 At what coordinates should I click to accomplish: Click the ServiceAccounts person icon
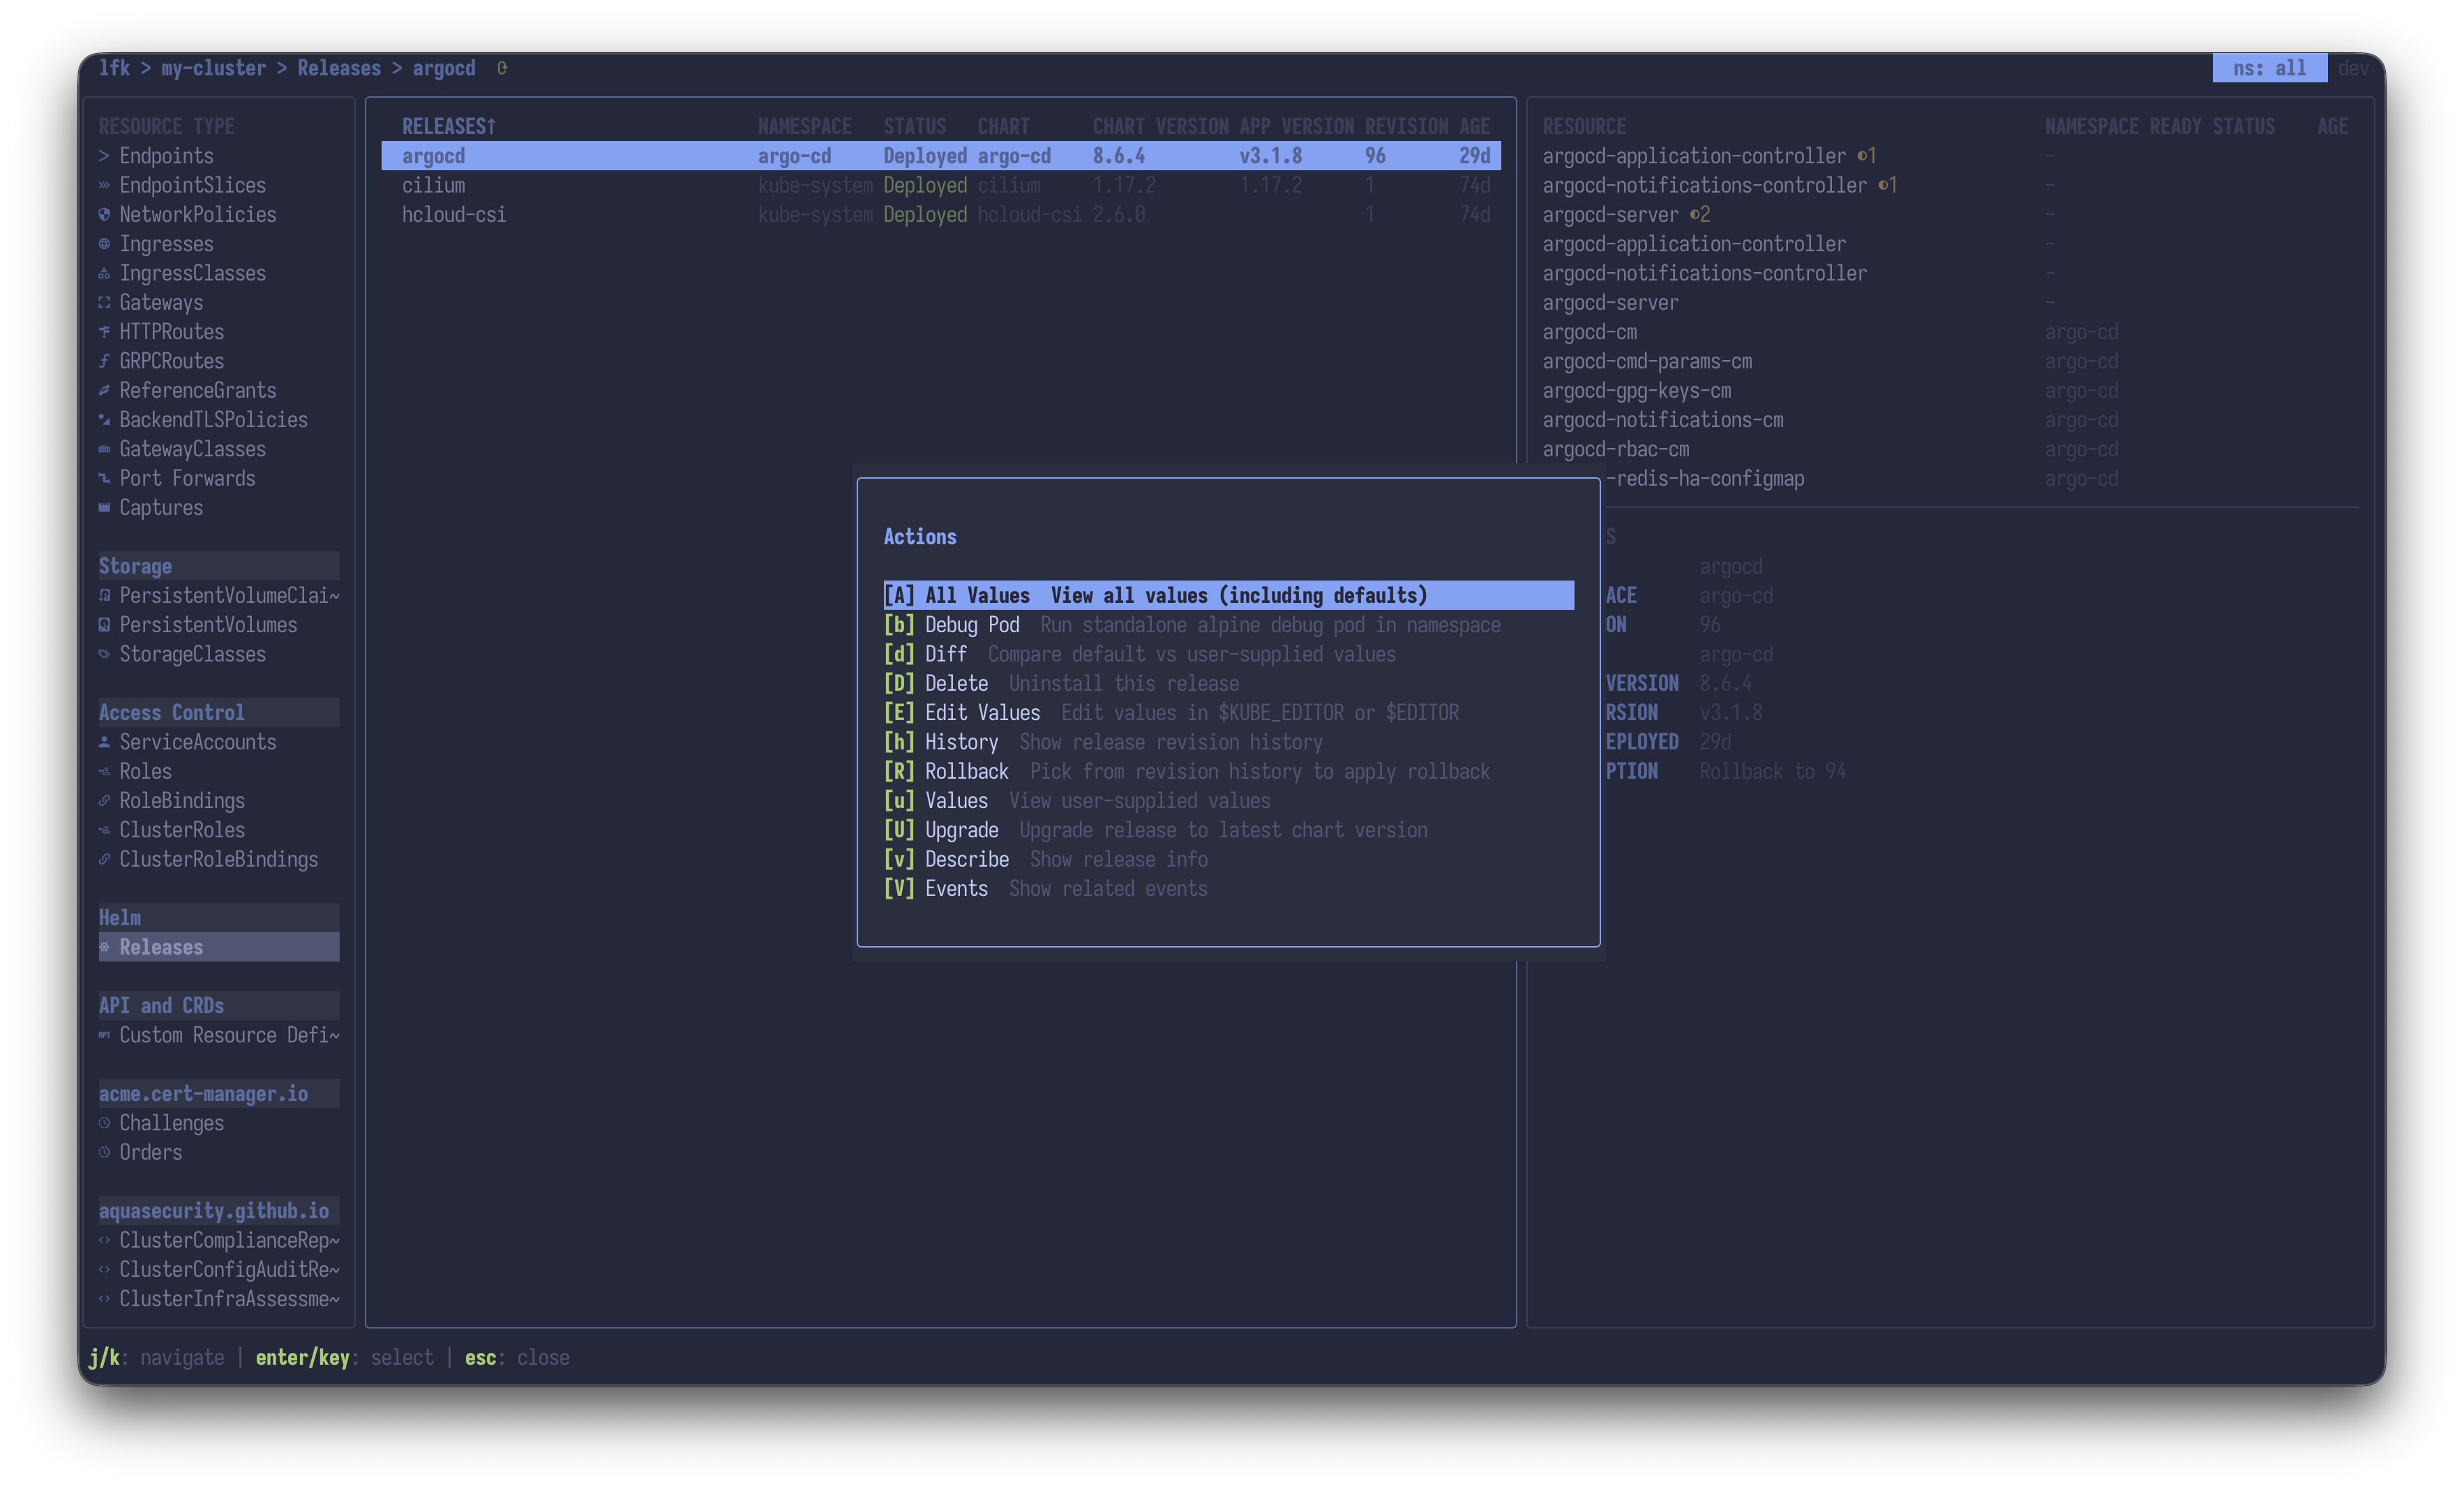(x=104, y=742)
